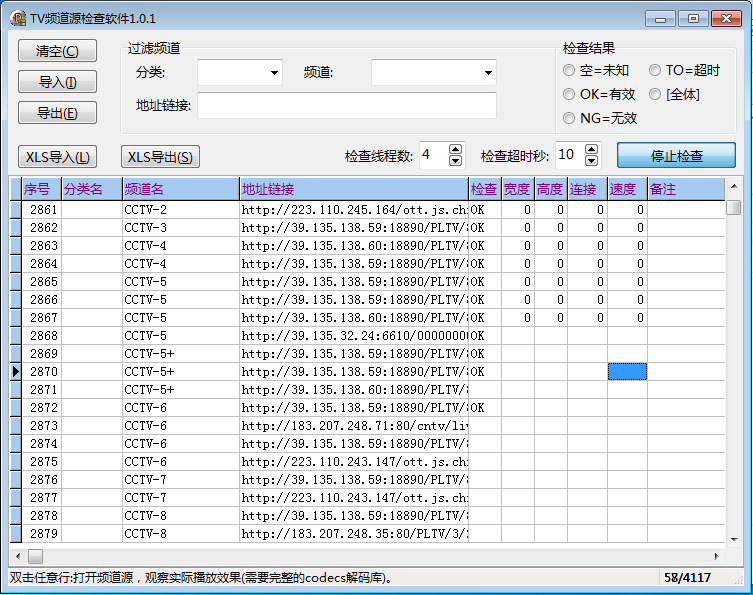753x595 pixels.
Task: Minimize the TV频道源检查软件 window
Action: click(660, 19)
